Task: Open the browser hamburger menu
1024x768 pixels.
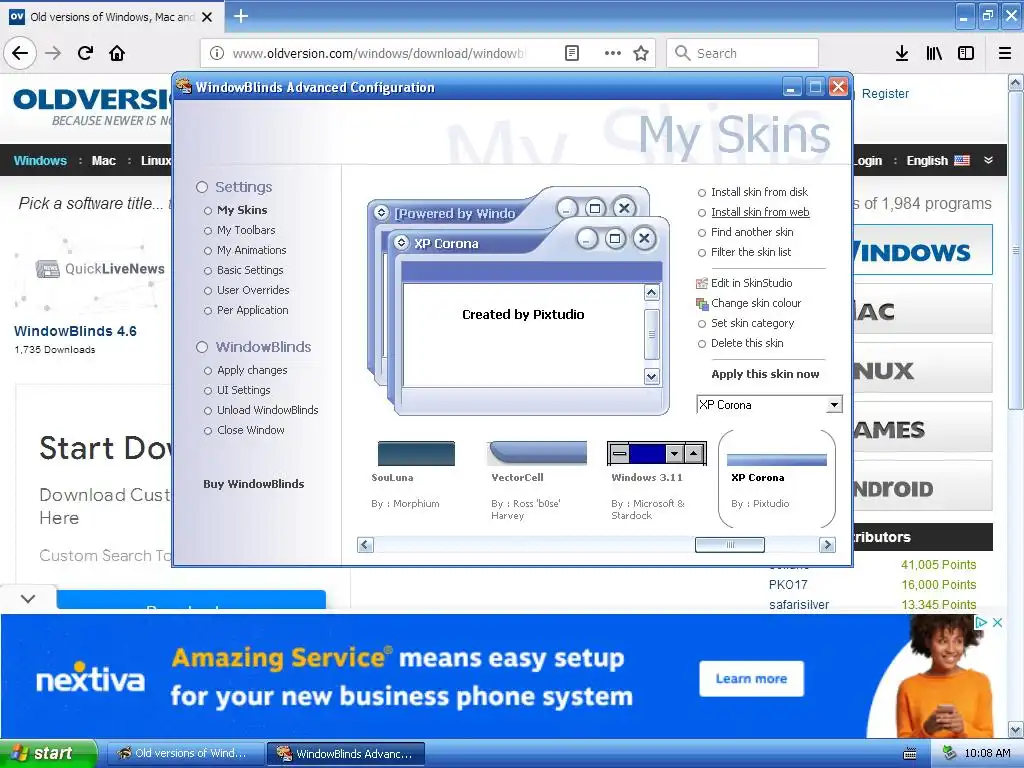Action: (1005, 53)
